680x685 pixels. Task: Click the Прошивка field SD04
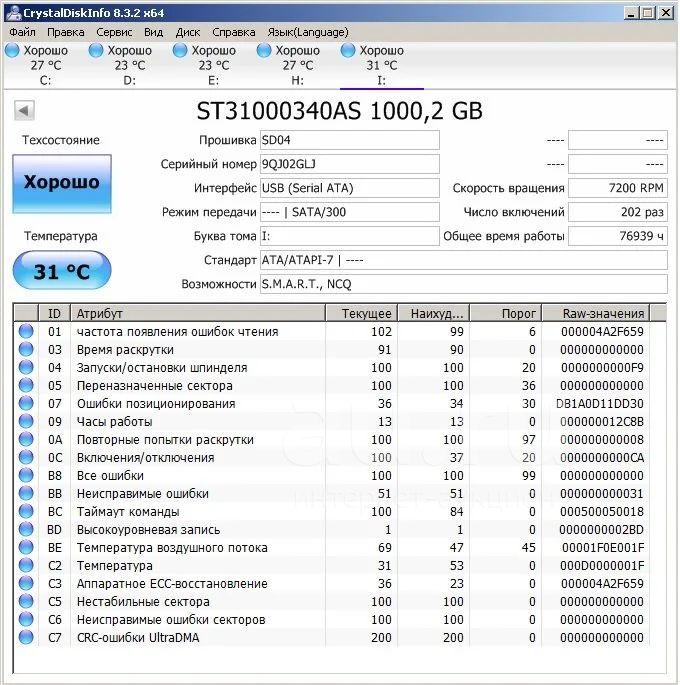[350, 140]
